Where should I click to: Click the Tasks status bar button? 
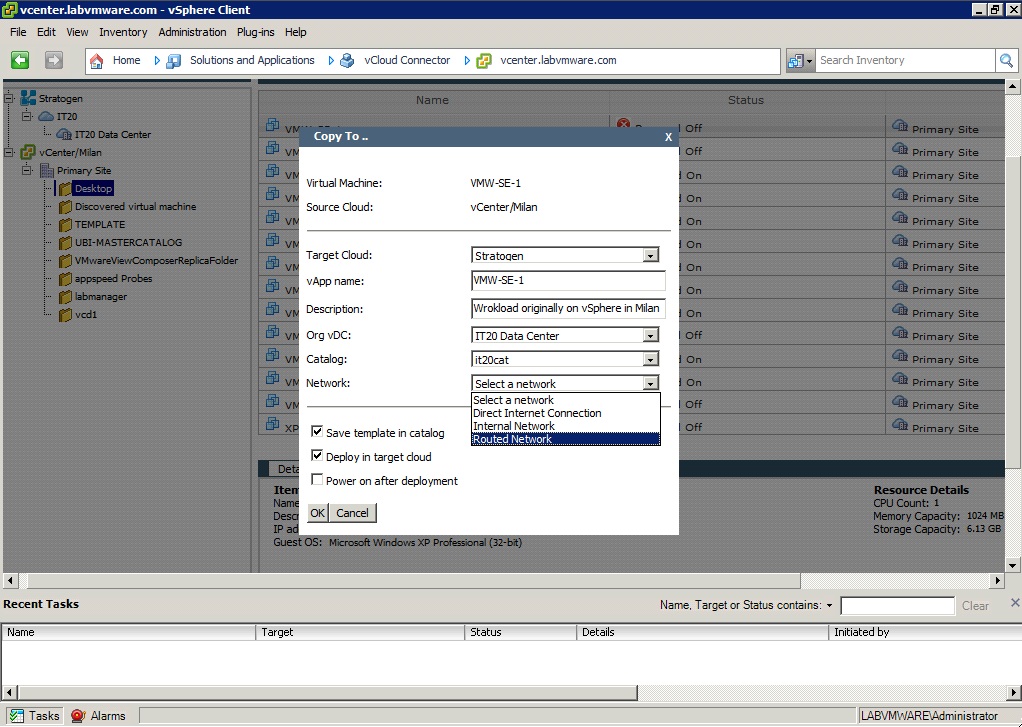34,716
